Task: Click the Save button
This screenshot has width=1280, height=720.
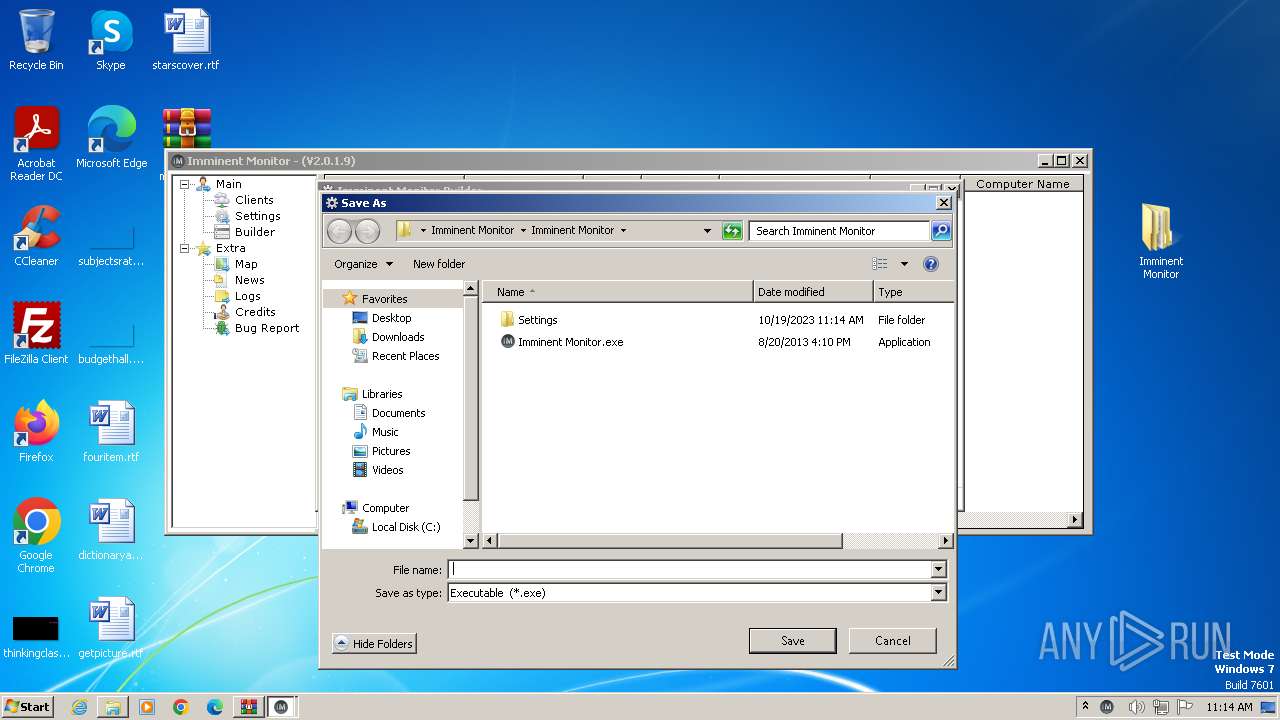Action: 793,641
